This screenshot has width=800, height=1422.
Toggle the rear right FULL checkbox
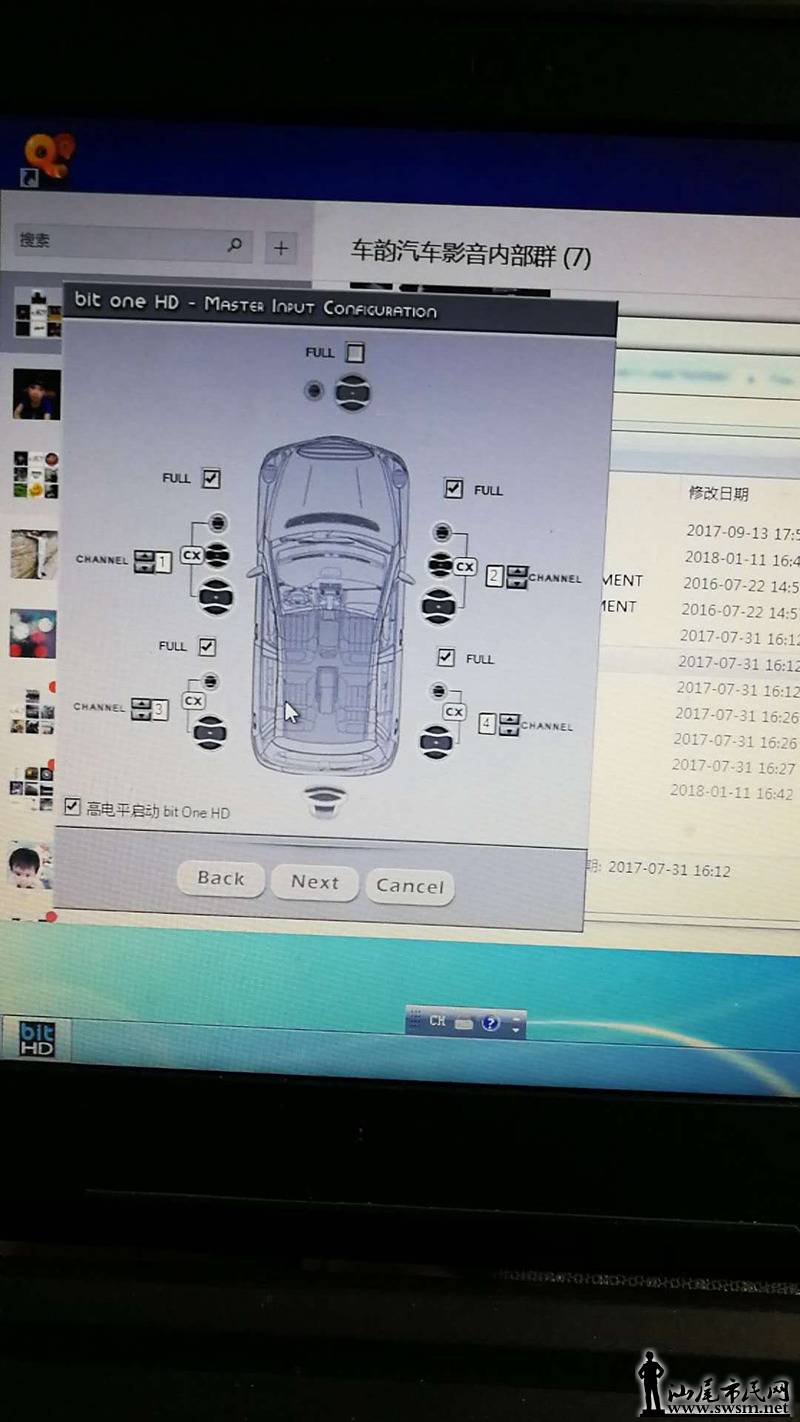[446, 657]
